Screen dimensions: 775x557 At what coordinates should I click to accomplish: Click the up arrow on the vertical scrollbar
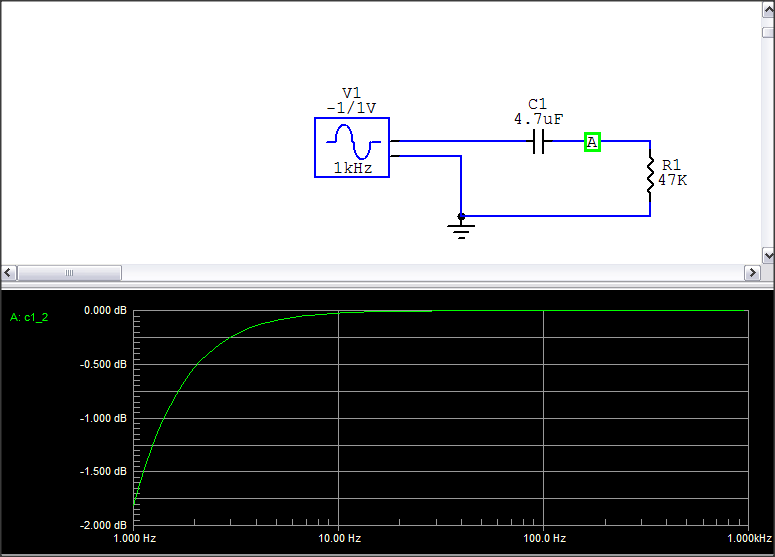[768, 10]
